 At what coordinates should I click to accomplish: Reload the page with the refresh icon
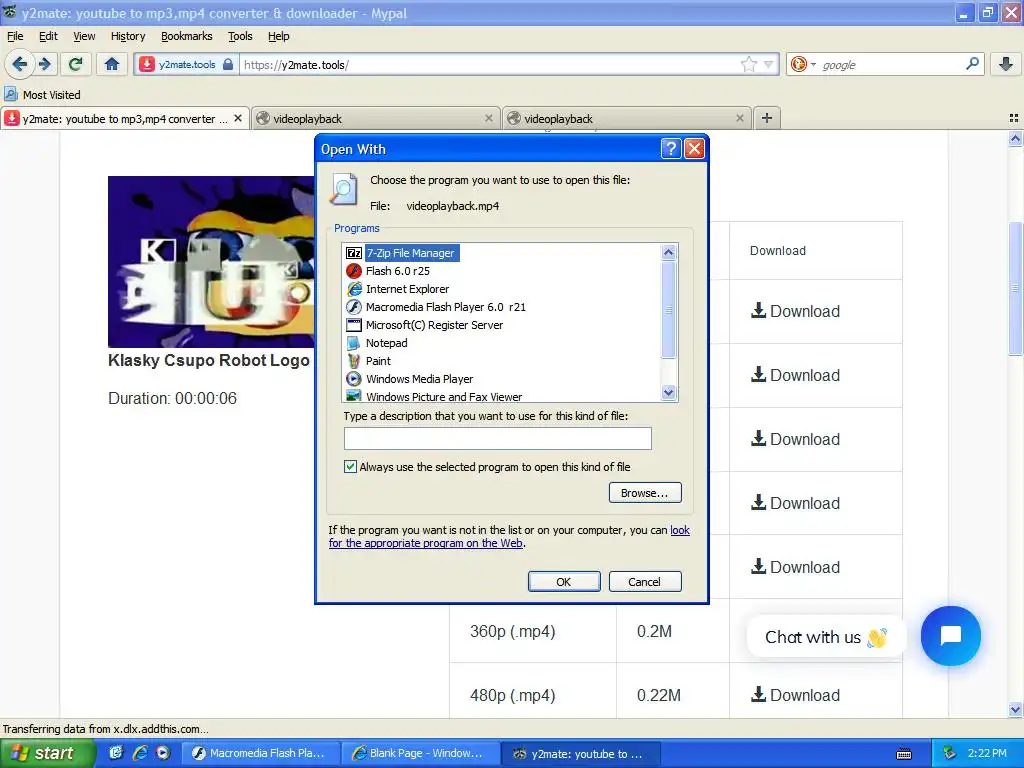(x=76, y=64)
